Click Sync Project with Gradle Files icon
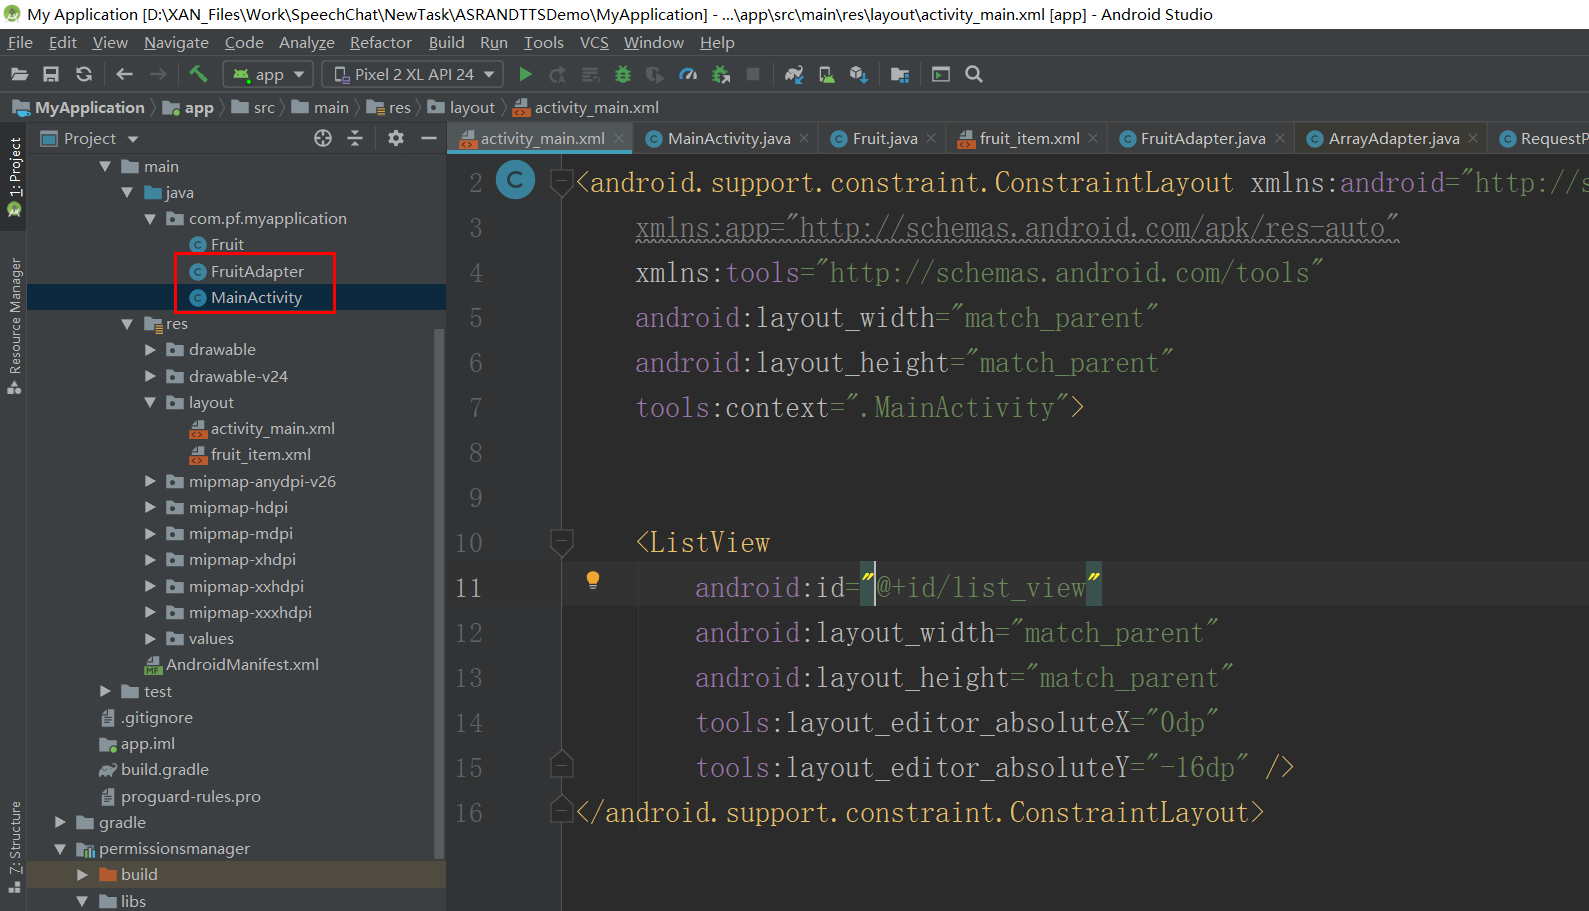Screen dimensions: 1589x911 click(794, 74)
